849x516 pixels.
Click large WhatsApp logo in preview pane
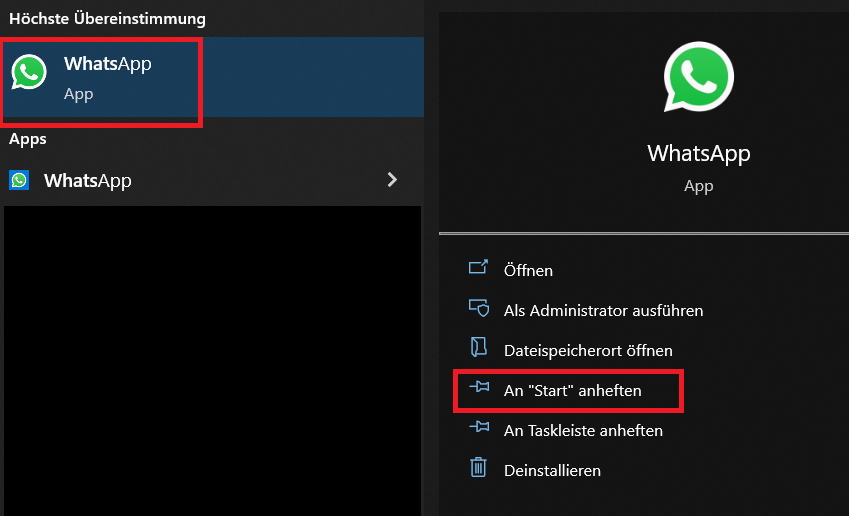(698, 76)
